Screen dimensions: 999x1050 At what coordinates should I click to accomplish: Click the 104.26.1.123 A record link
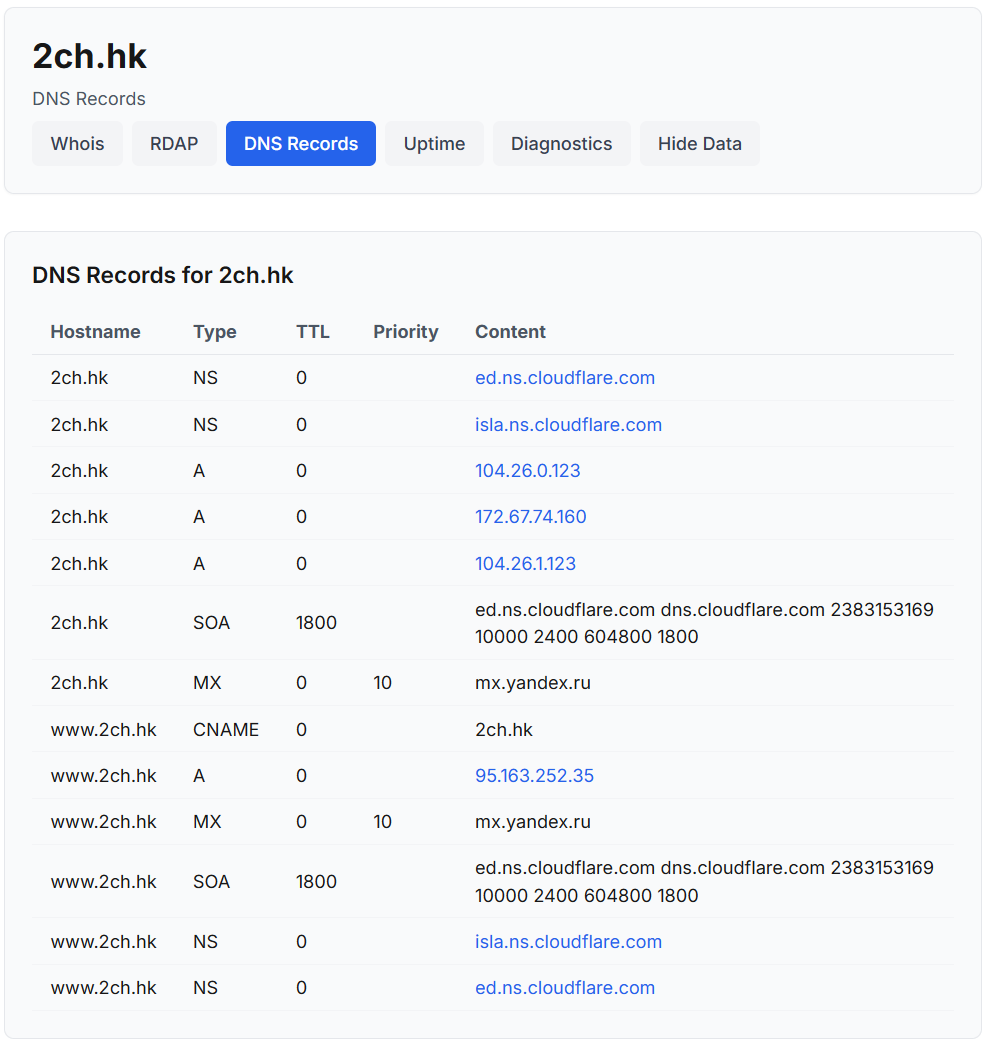[525, 564]
